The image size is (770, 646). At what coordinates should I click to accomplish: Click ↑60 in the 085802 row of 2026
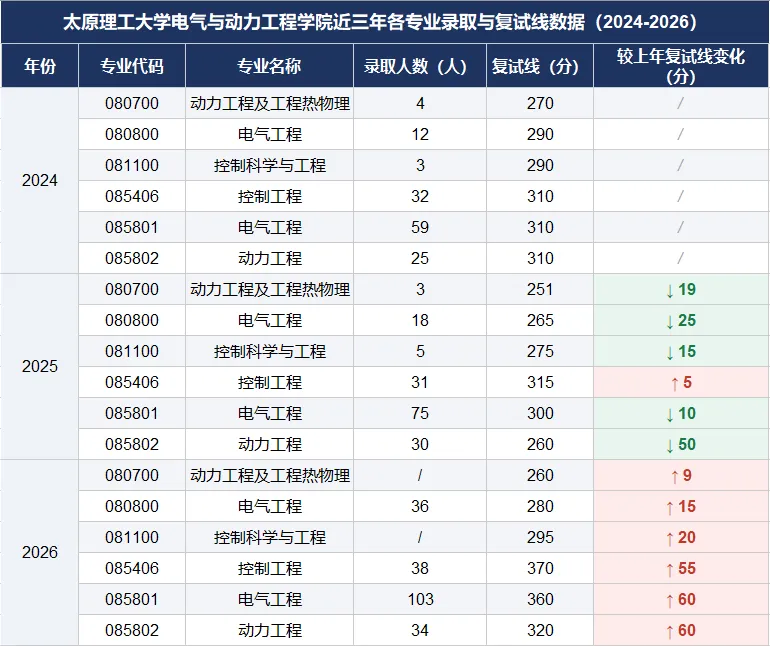click(681, 630)
